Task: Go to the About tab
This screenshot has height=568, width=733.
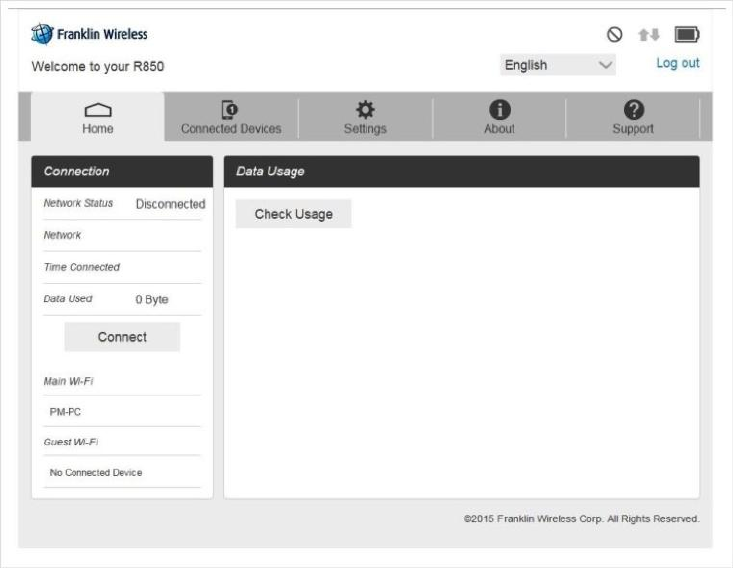Action: pos(499,117)
